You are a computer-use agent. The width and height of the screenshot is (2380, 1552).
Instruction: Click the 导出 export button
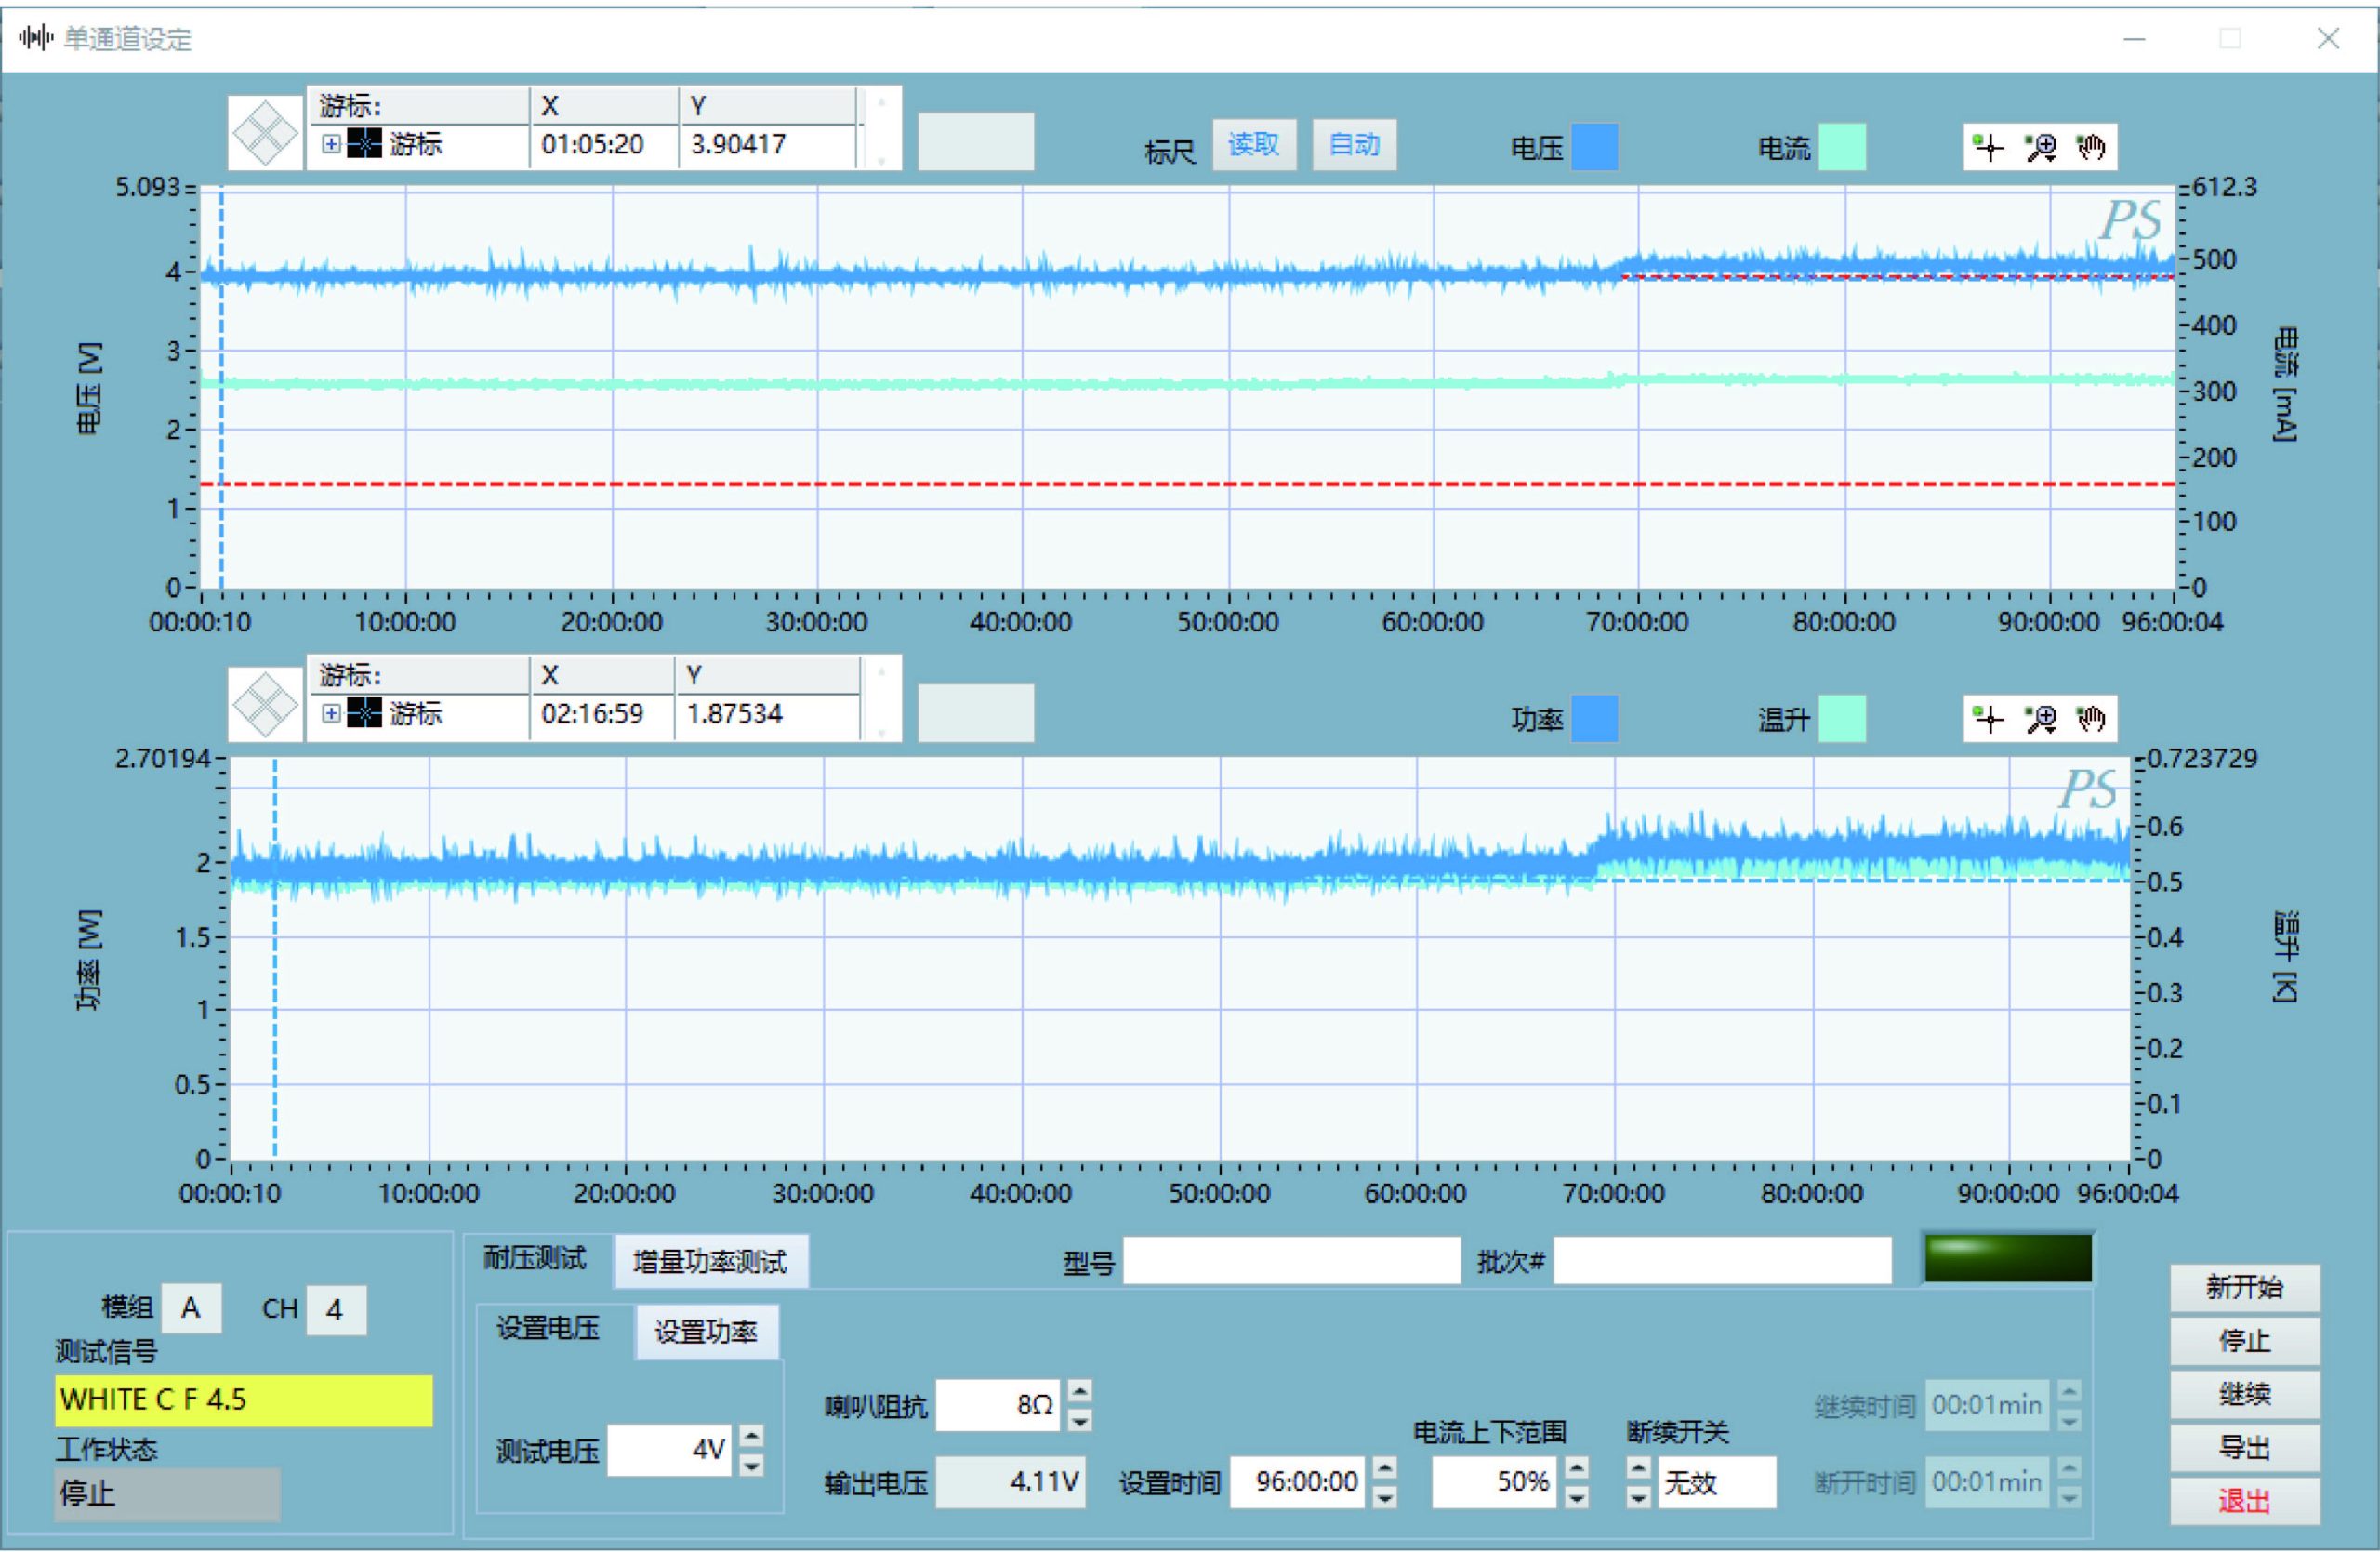[2244, 1447]
